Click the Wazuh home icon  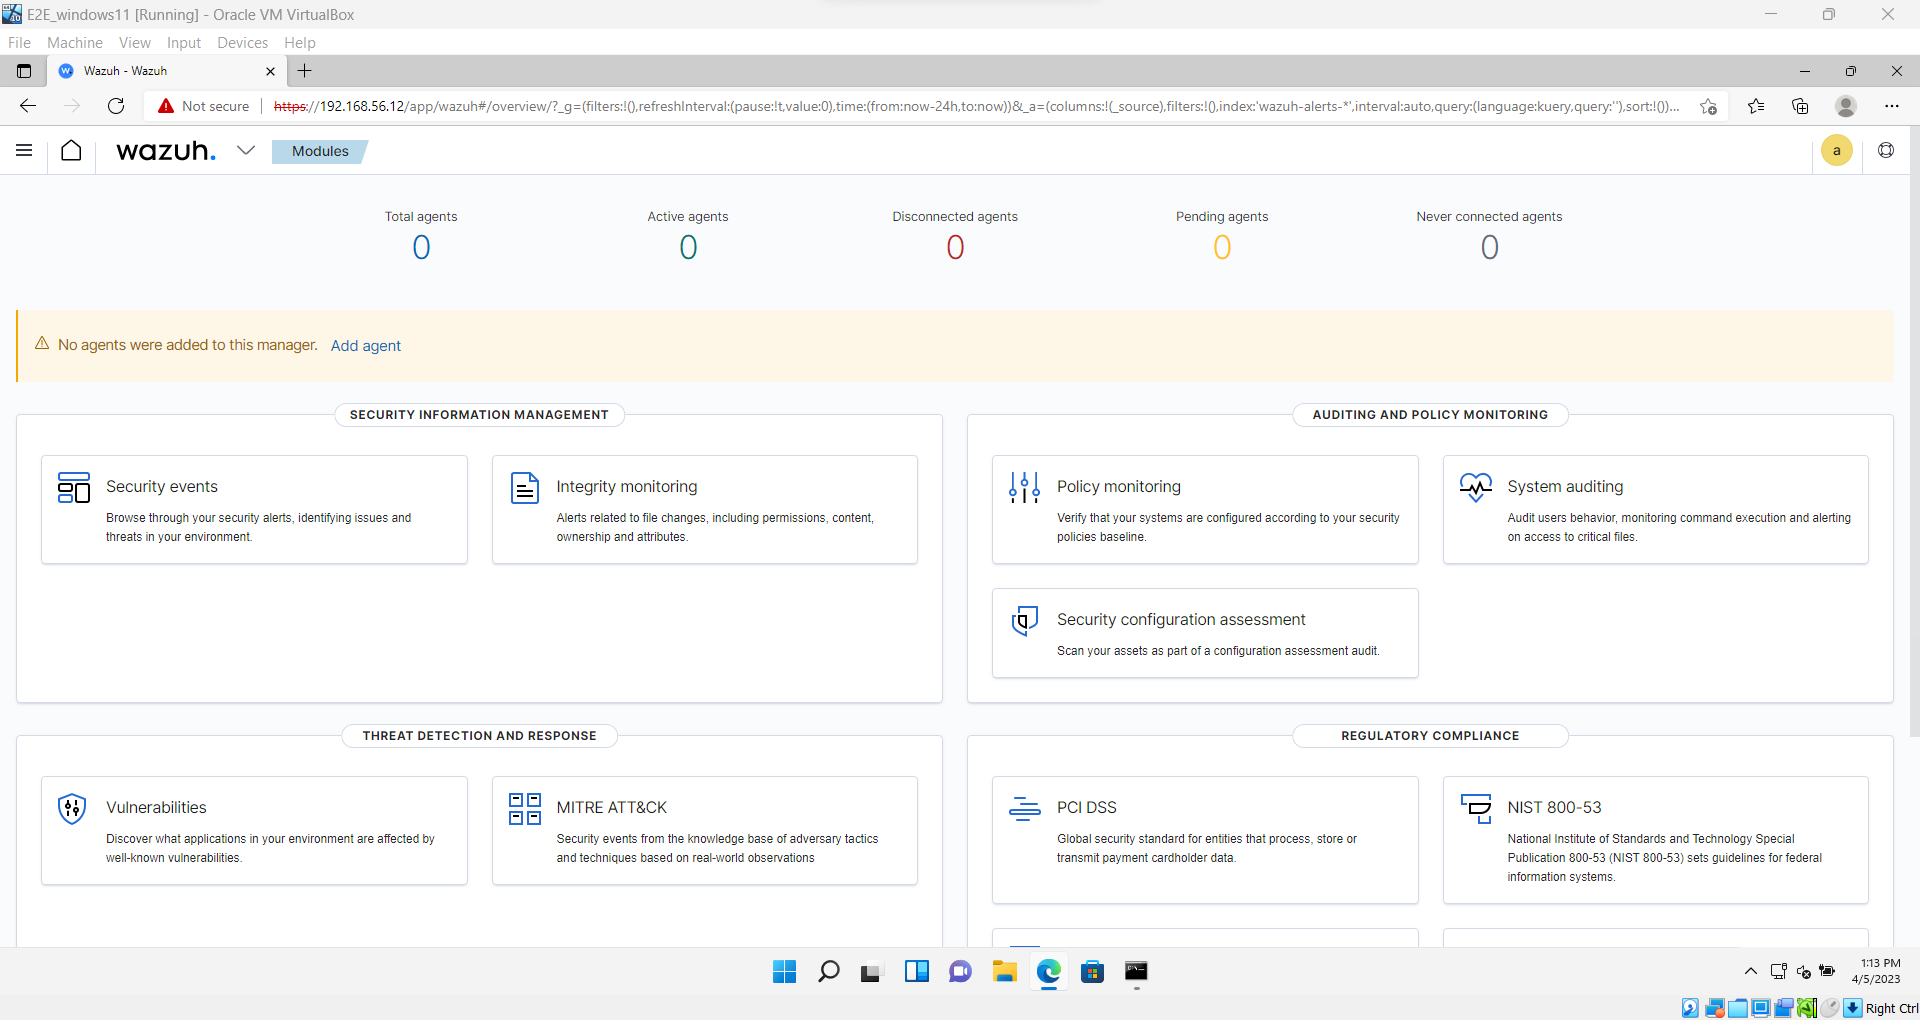point(71,150)
